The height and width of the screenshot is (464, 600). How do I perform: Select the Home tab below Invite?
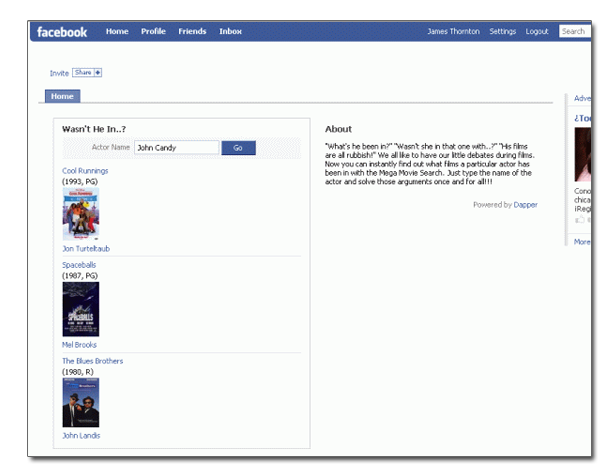tap(62, 97)
